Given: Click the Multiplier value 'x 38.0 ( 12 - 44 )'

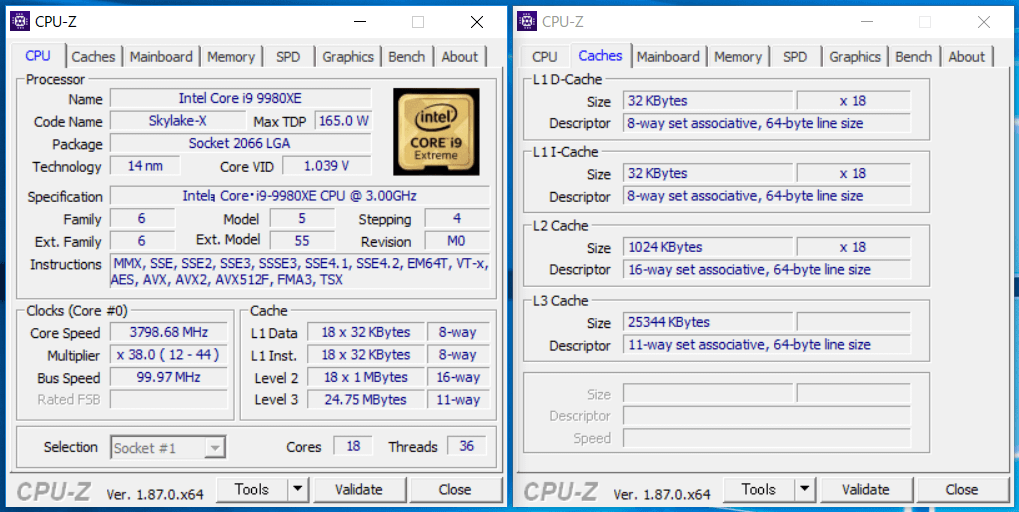Looking at the screenshot, I should pyautogui.click(x=168, y=355).
